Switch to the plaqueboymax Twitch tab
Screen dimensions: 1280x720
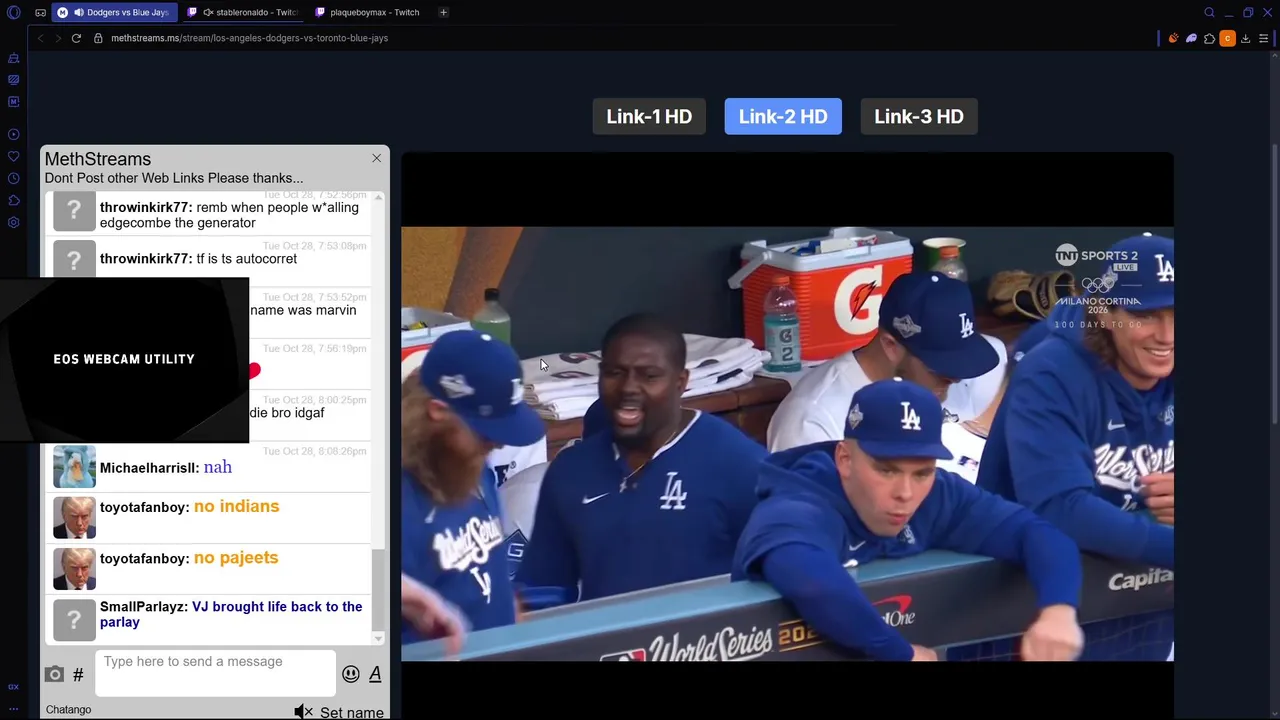pos(368,12)
